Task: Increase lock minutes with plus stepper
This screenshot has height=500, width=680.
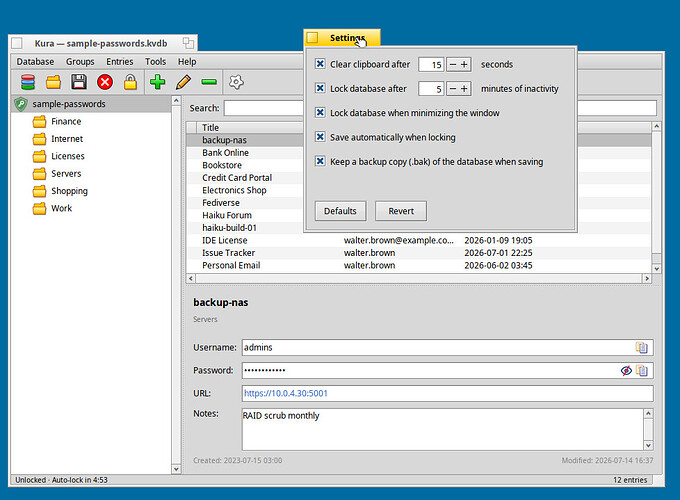Action: [464, 89]
